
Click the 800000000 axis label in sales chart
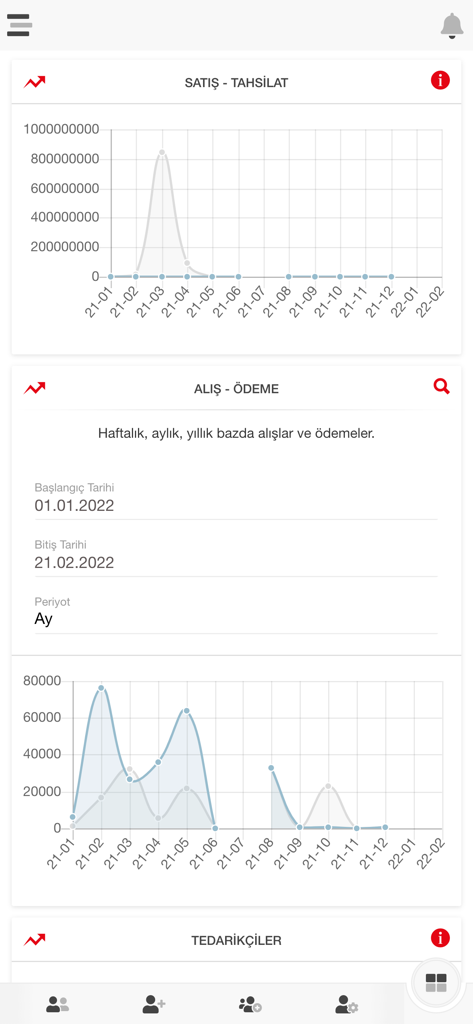65,159
